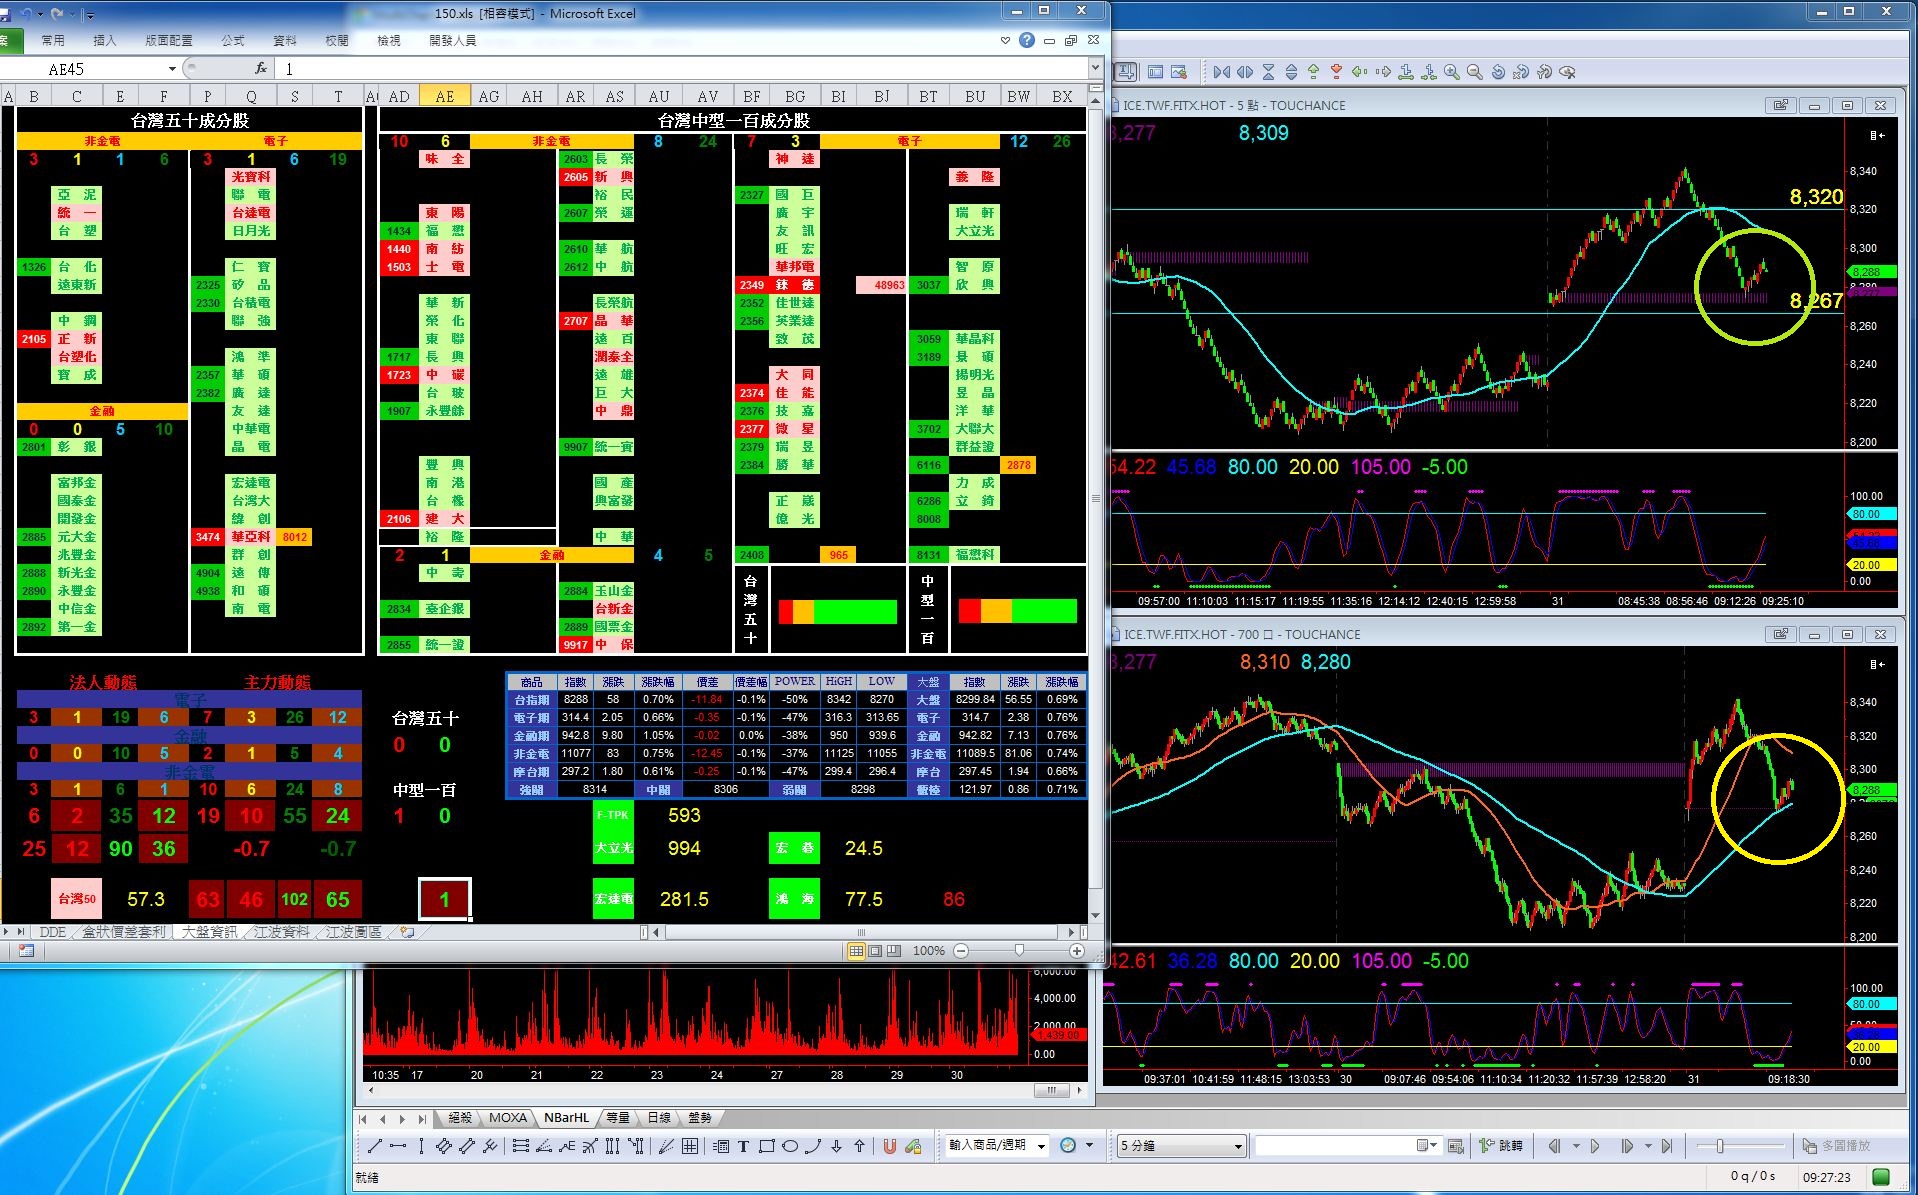The height and width of the screenshot is (1195, 1918).
Task: Click the play forward triangle button
Action: pos(1595,1146)
